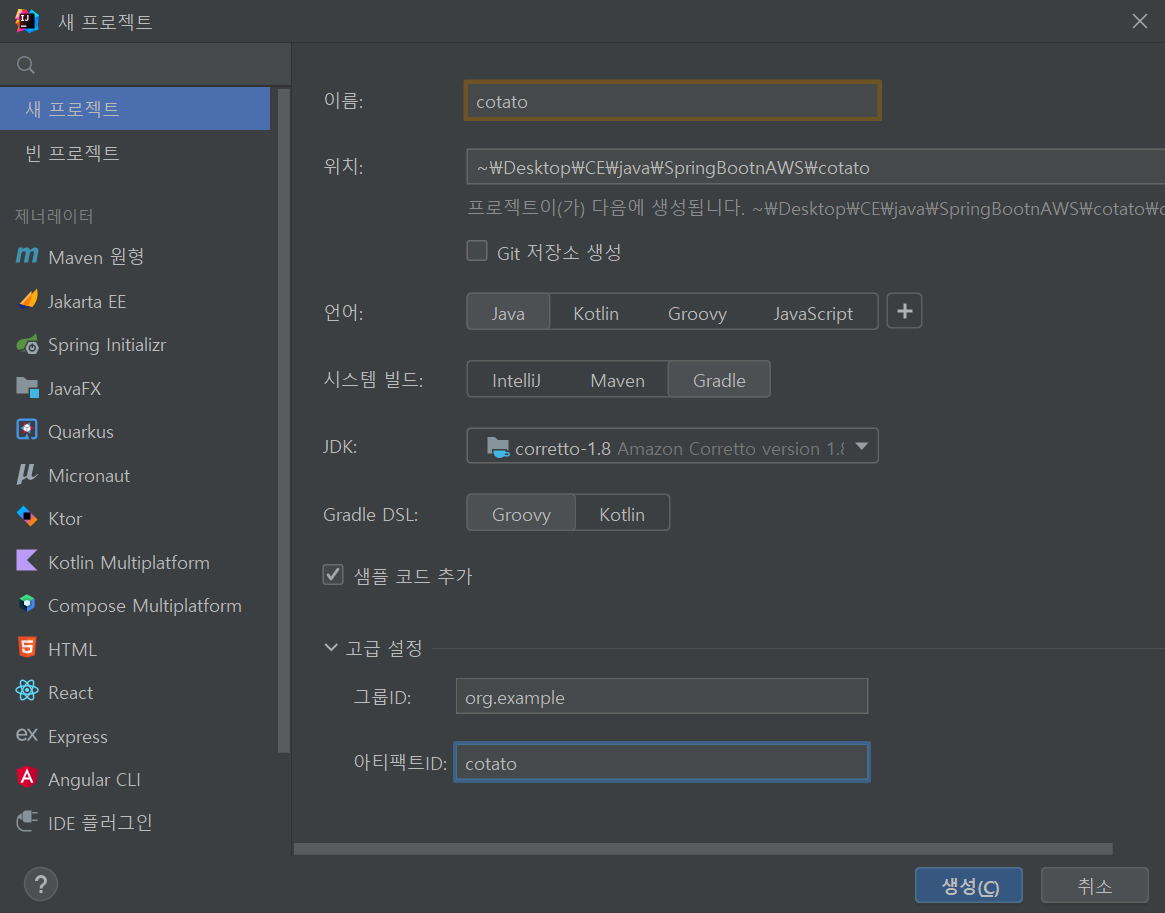Viewport: 1165px width, 913px height.
Task: Click the Ktor icon
Action: coord(27,517)
